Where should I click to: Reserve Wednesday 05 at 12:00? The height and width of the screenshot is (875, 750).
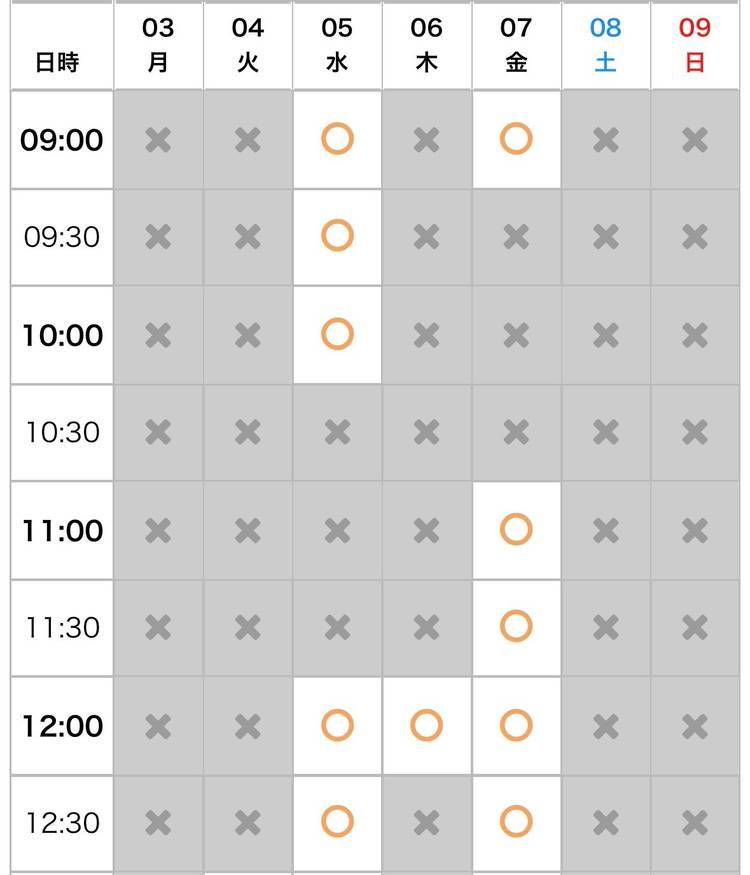pos(337,725)
